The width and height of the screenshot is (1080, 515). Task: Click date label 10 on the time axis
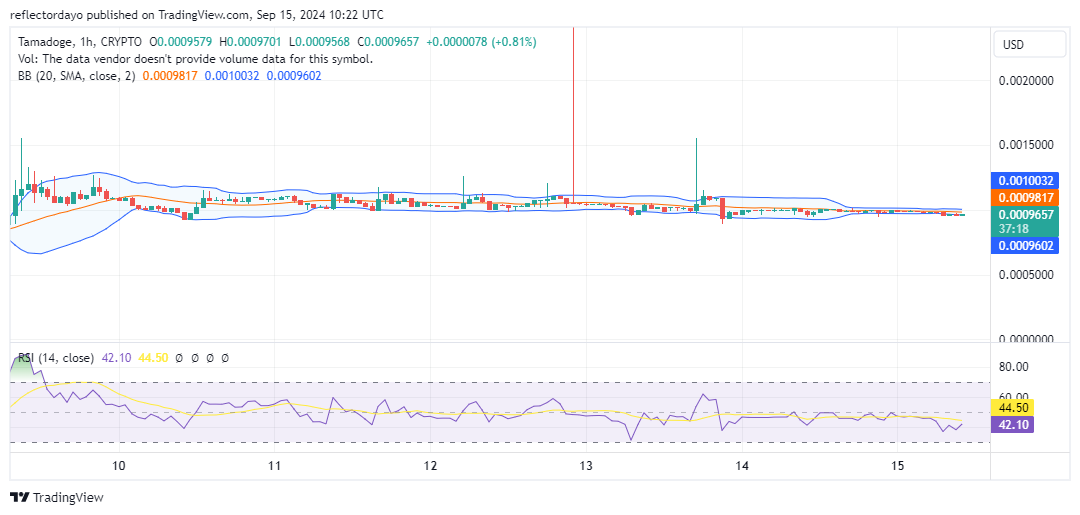pos(118,465)
